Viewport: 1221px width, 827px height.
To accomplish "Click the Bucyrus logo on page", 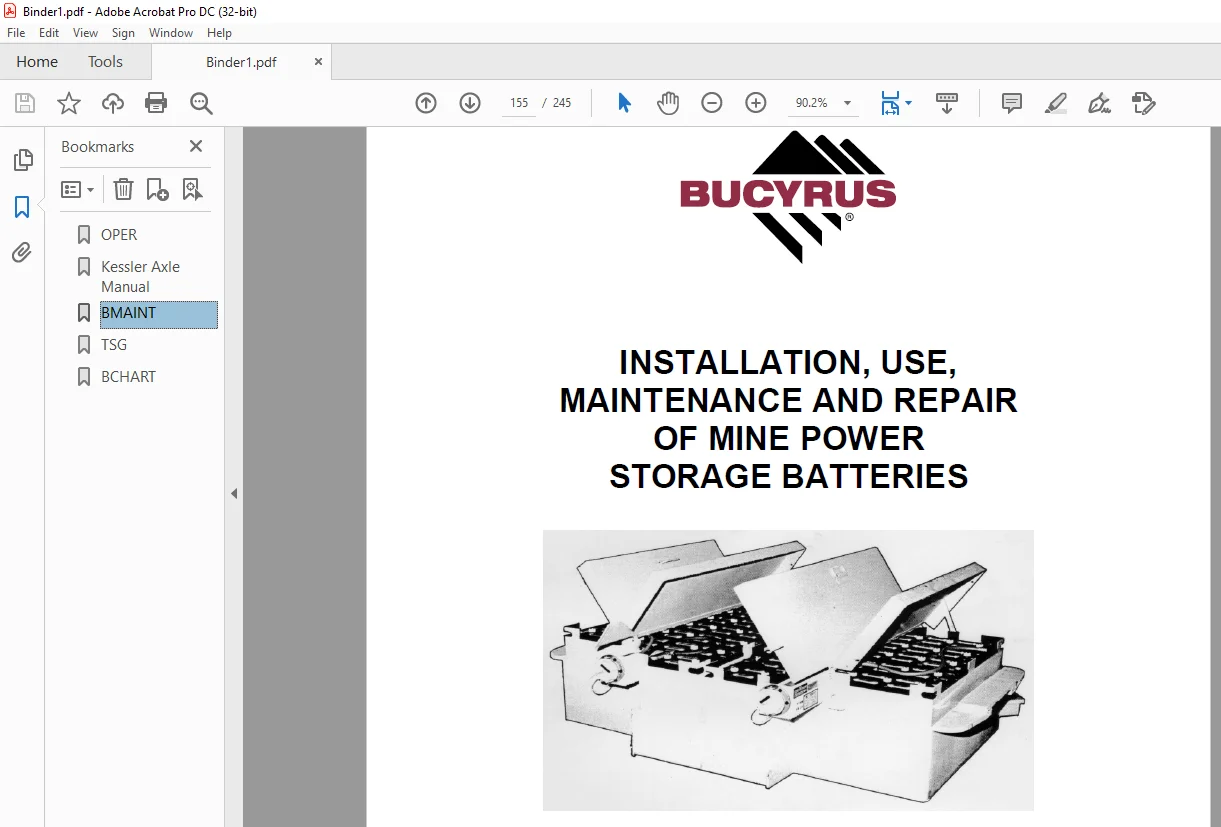I will click(788, 196).
